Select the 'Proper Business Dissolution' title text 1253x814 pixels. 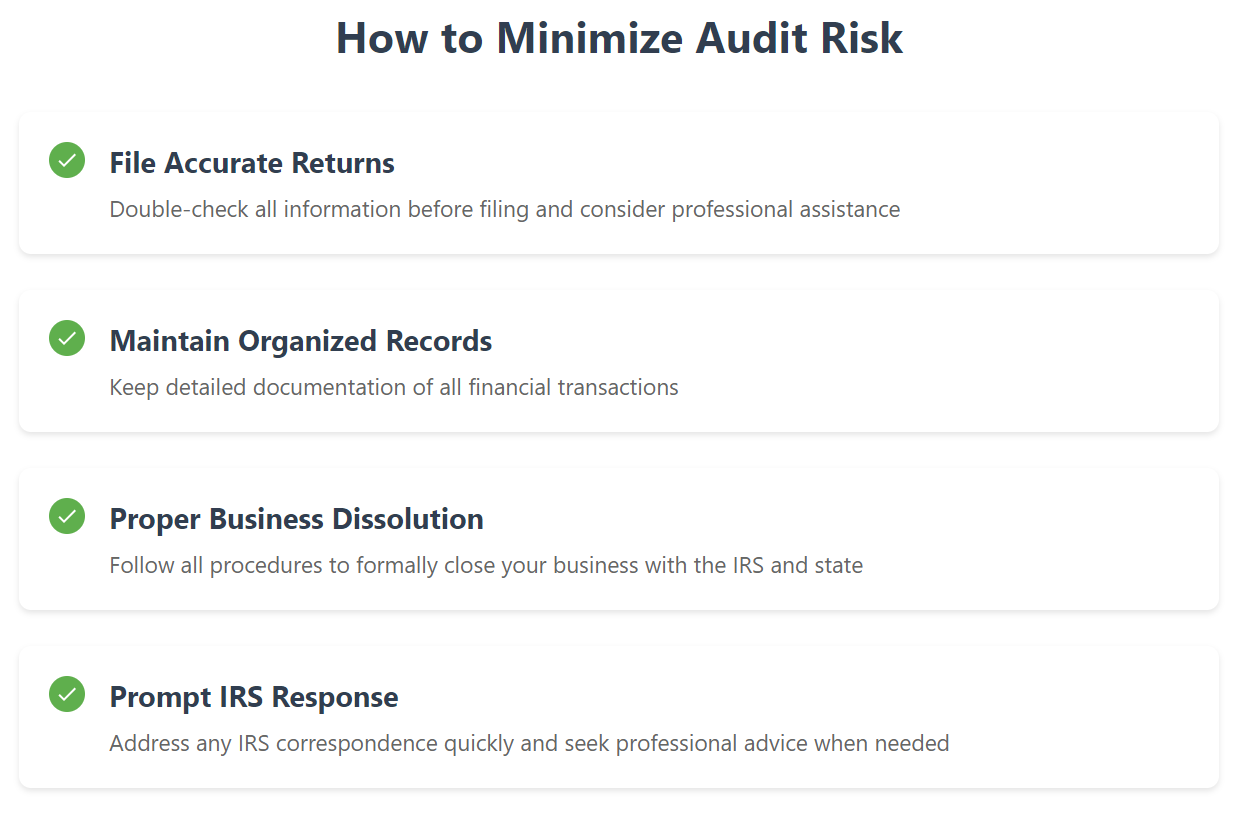296,519
